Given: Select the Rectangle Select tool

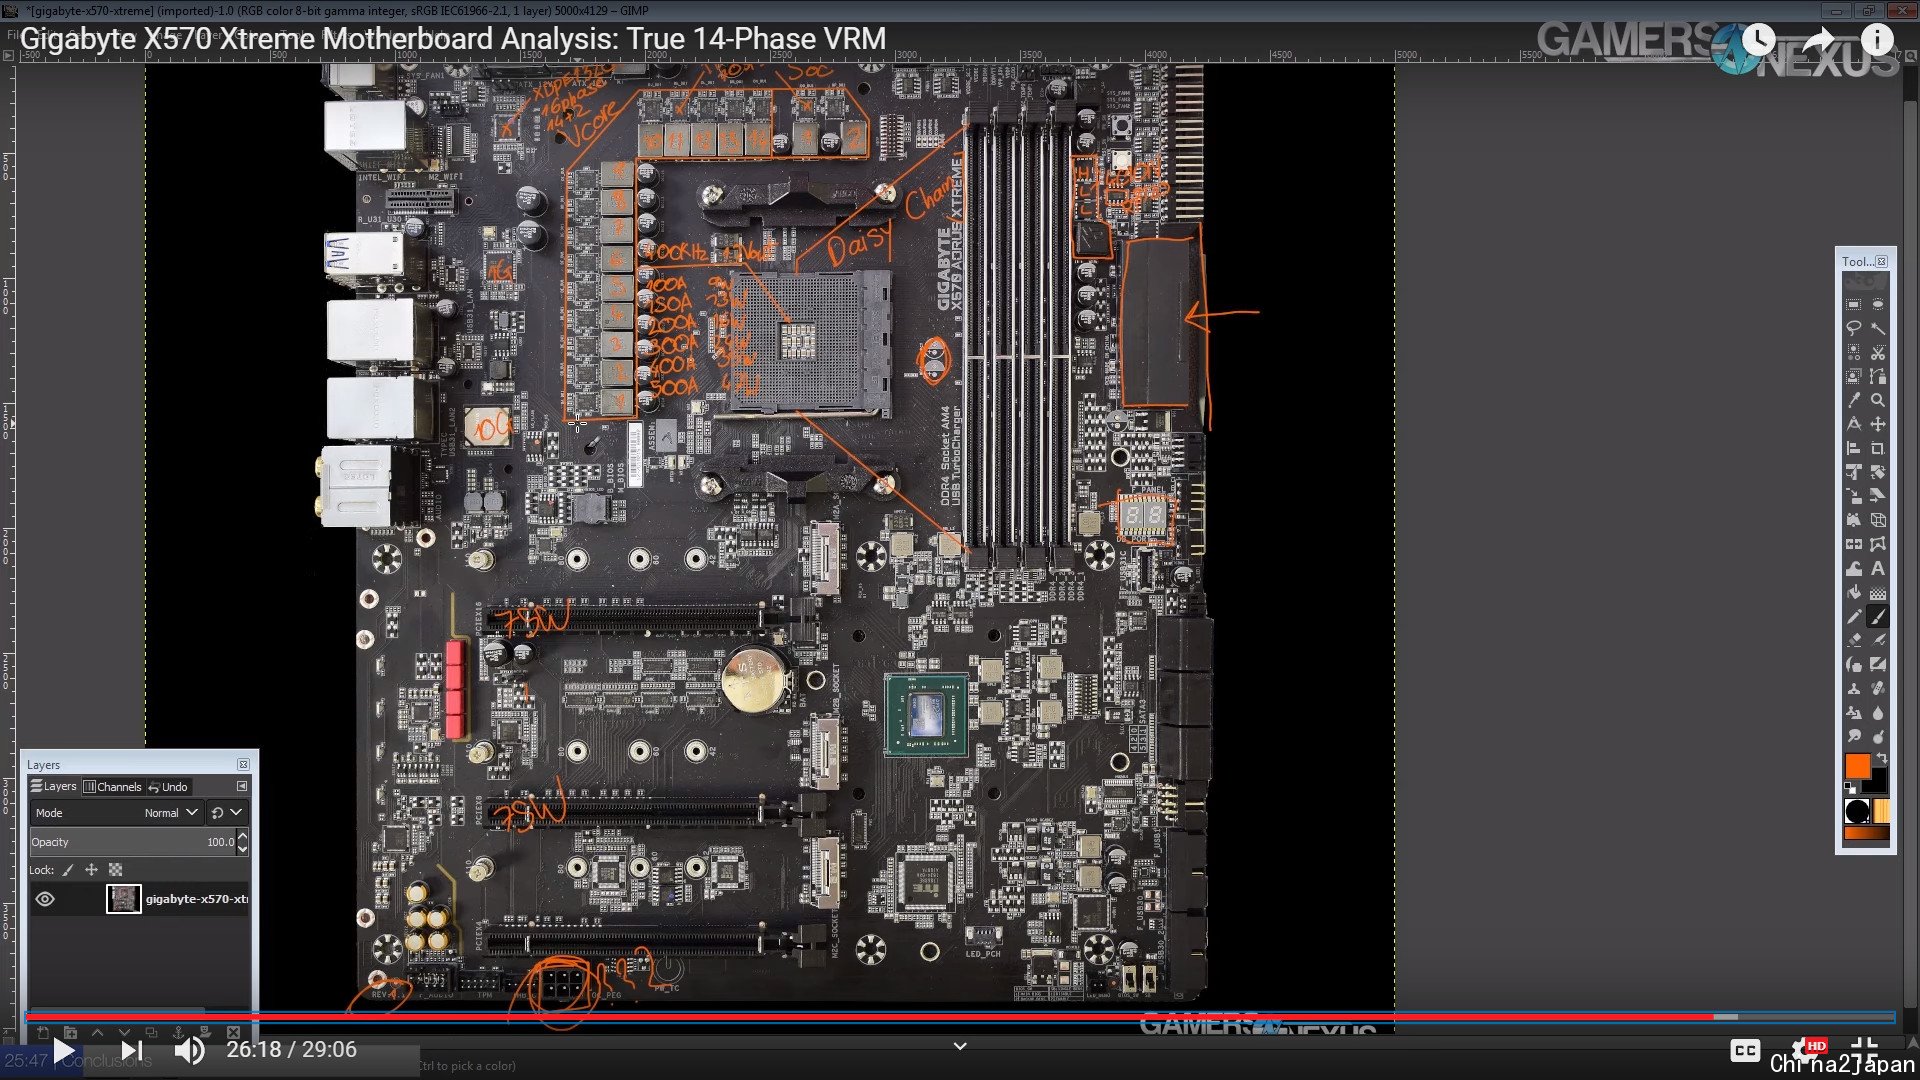Looking at the screenshot, I should point(1853,304).
